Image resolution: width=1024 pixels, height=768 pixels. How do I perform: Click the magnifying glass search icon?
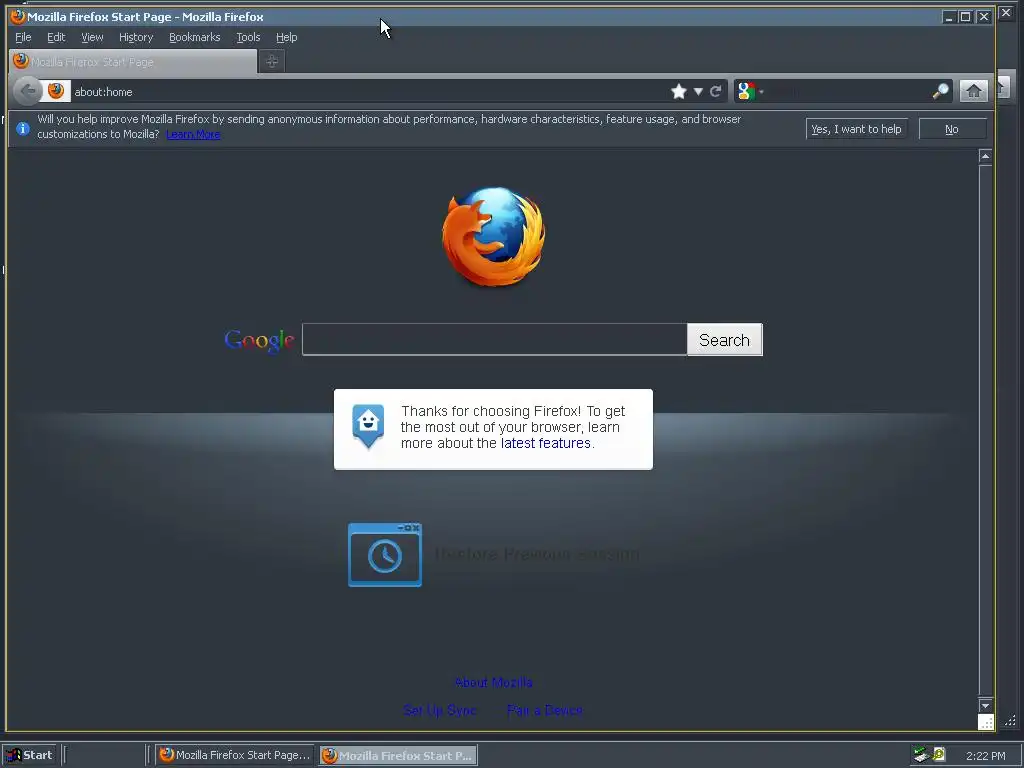click(x=940, y=91)
